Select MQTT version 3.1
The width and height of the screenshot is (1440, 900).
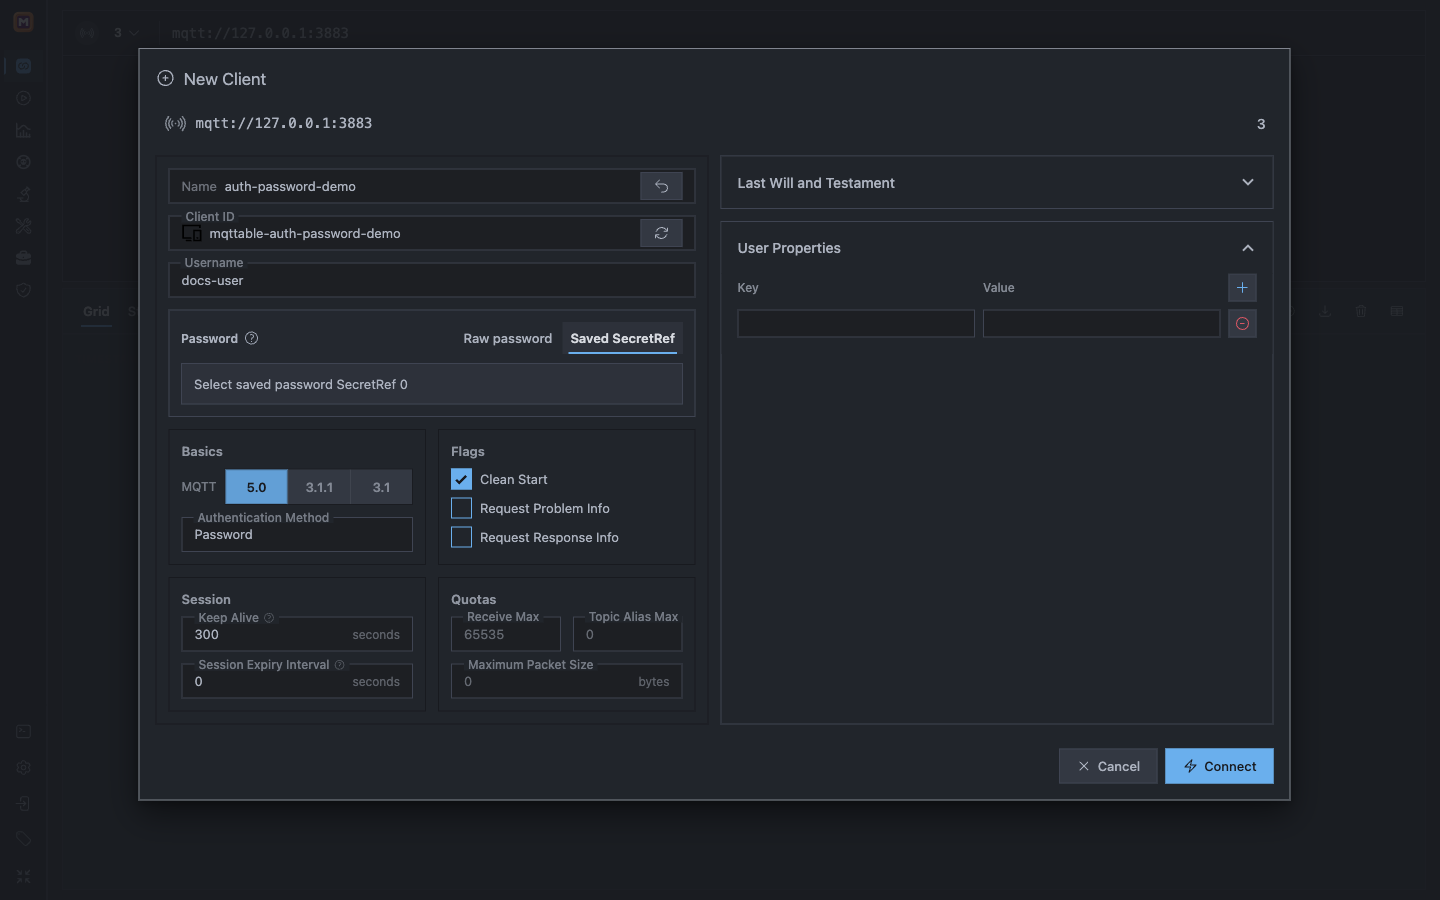pyautogui.click(x=381, y=487)
